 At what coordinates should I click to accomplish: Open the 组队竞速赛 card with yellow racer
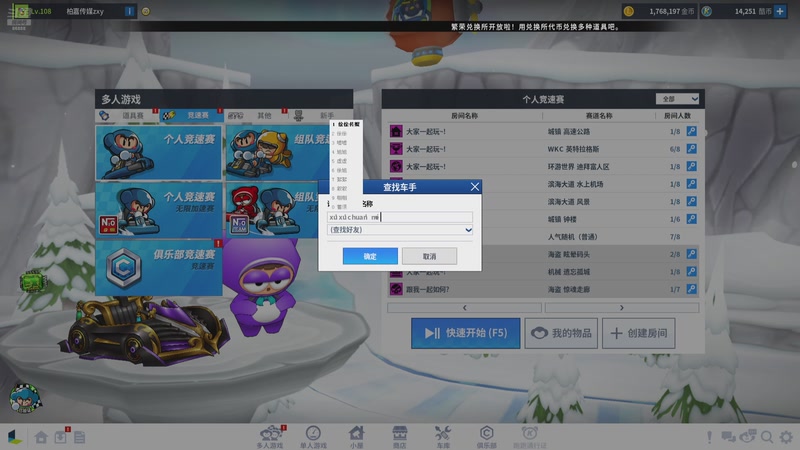278,153
